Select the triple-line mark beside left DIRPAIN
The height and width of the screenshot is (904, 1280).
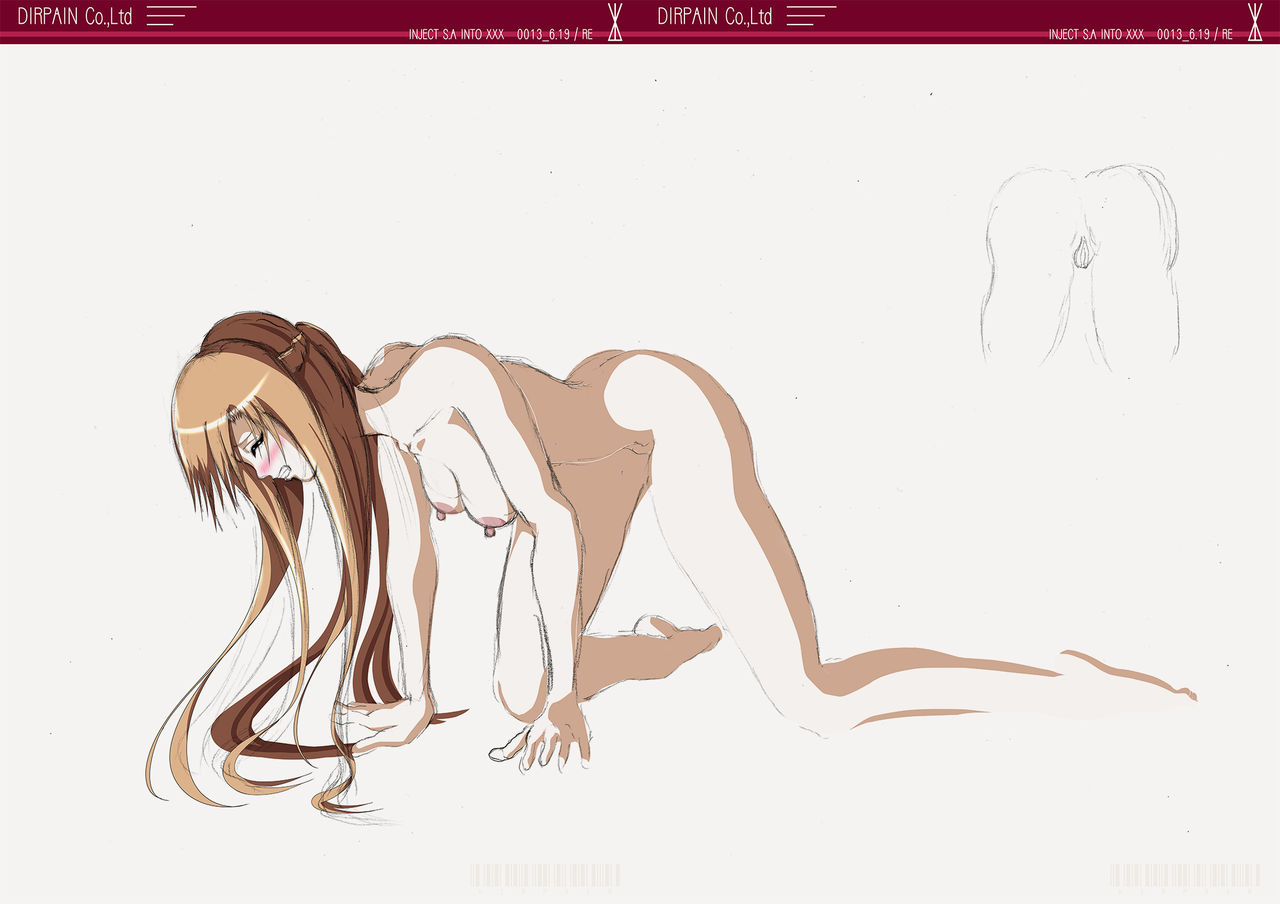(170, 16)
